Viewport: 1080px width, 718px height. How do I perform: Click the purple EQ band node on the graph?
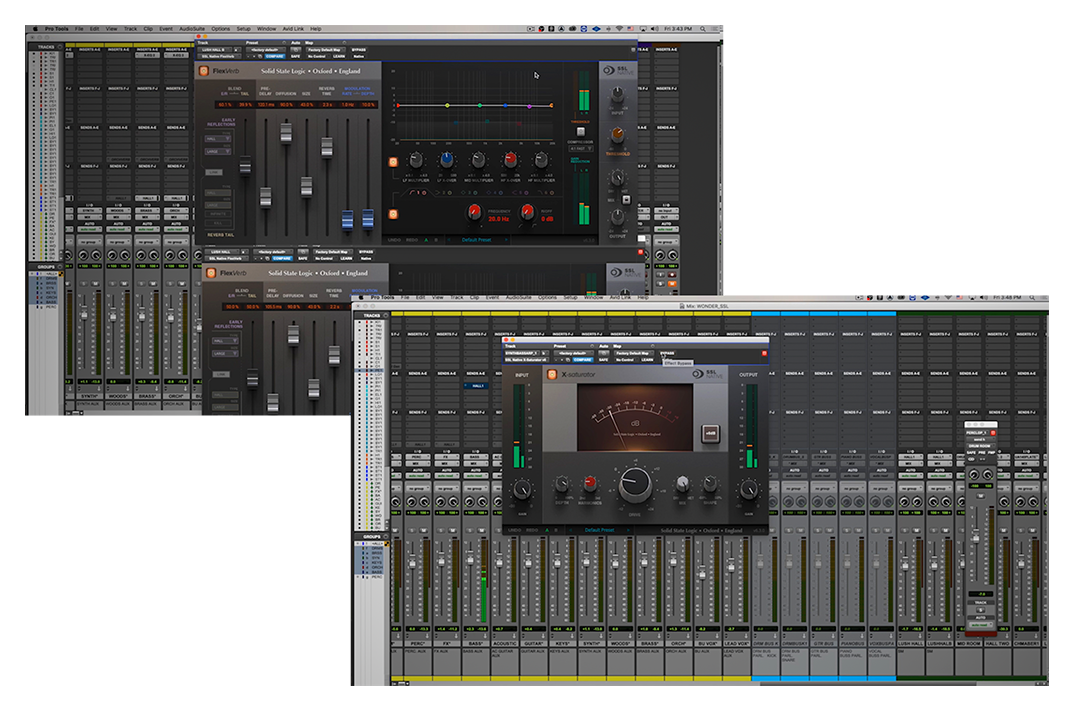pos(529,106)
